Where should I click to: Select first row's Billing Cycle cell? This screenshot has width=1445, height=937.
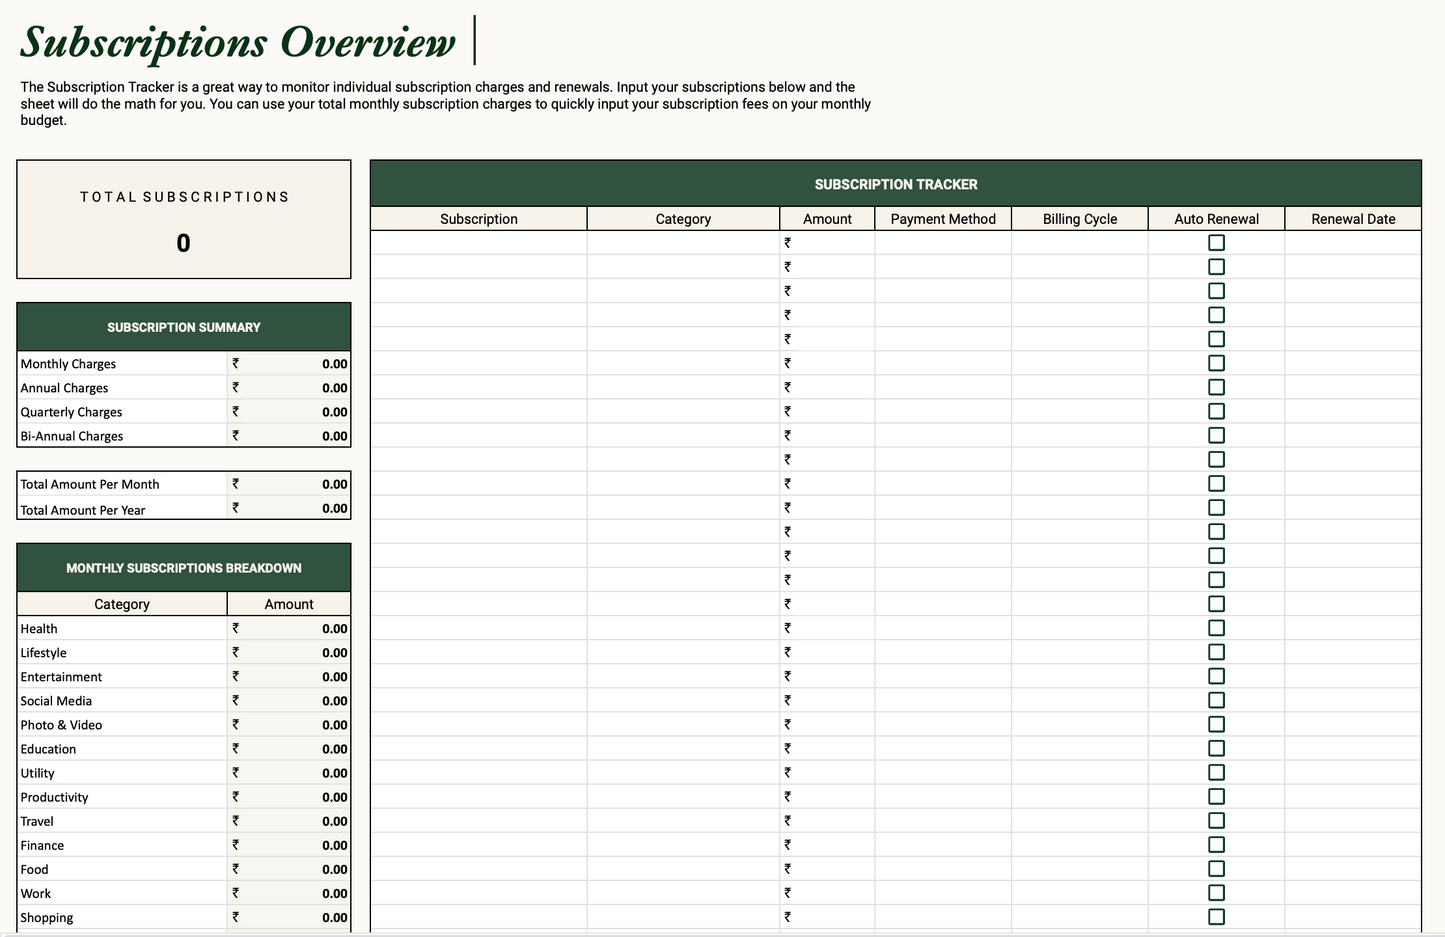[x=1079, y=243]
